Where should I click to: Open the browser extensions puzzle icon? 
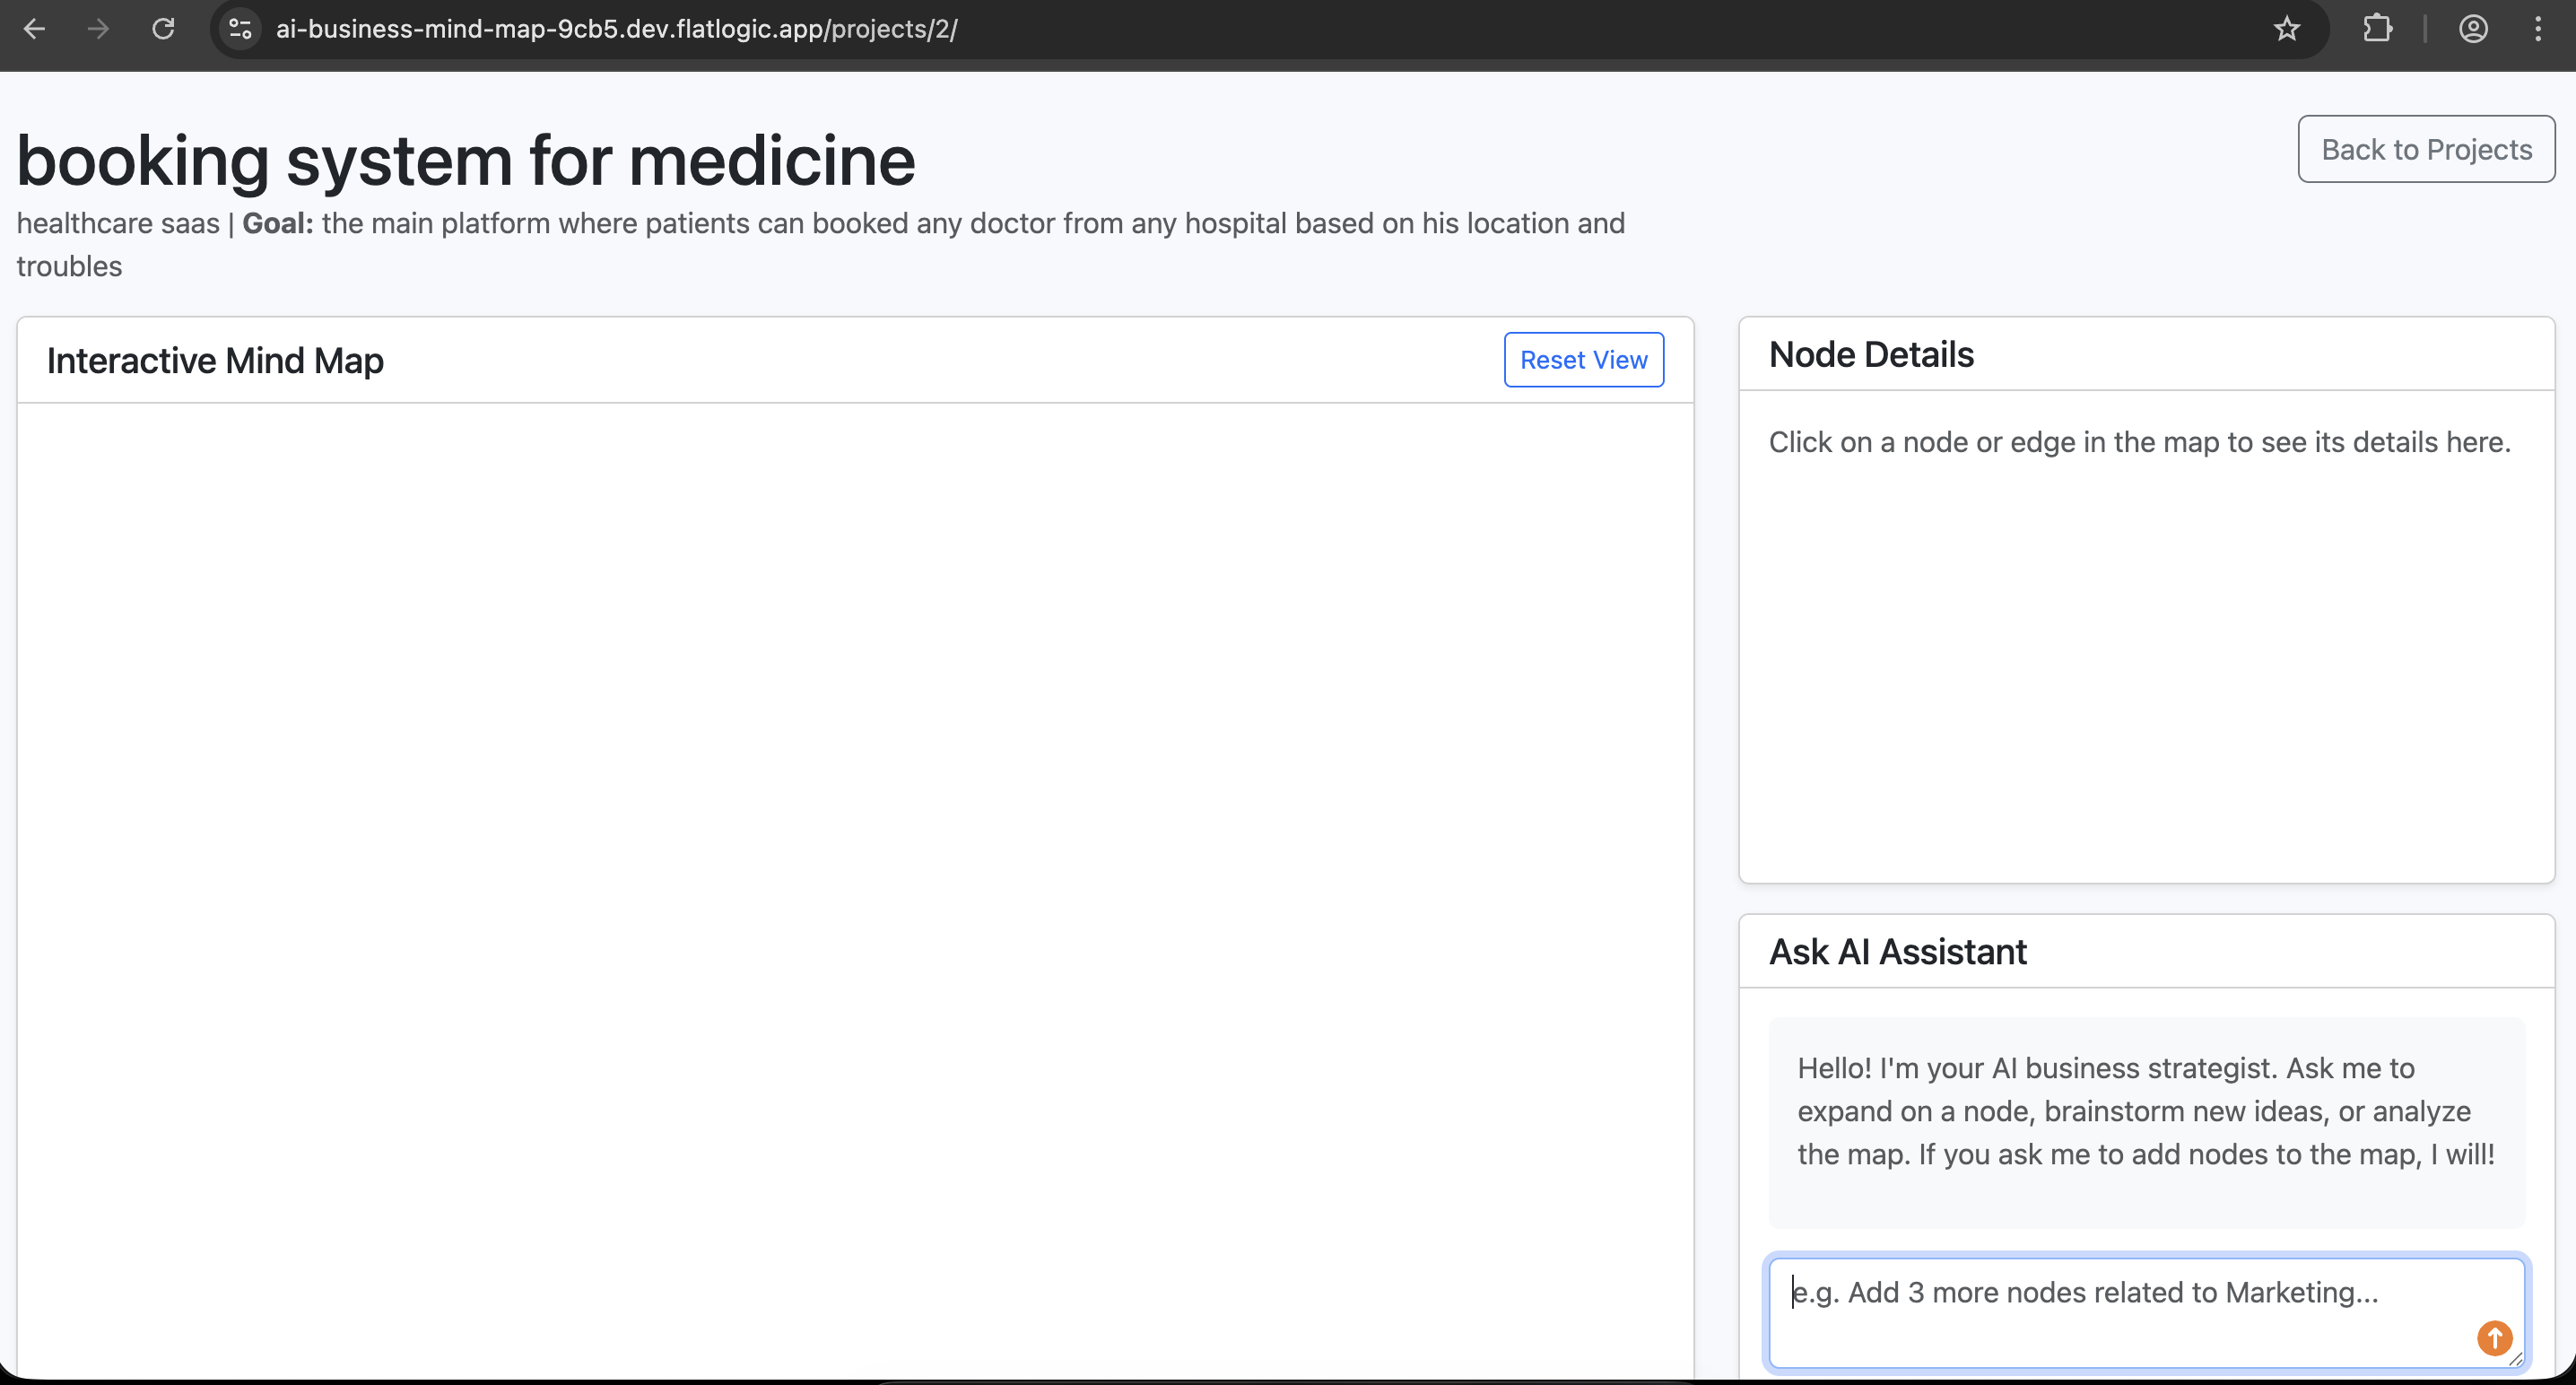2377,29
